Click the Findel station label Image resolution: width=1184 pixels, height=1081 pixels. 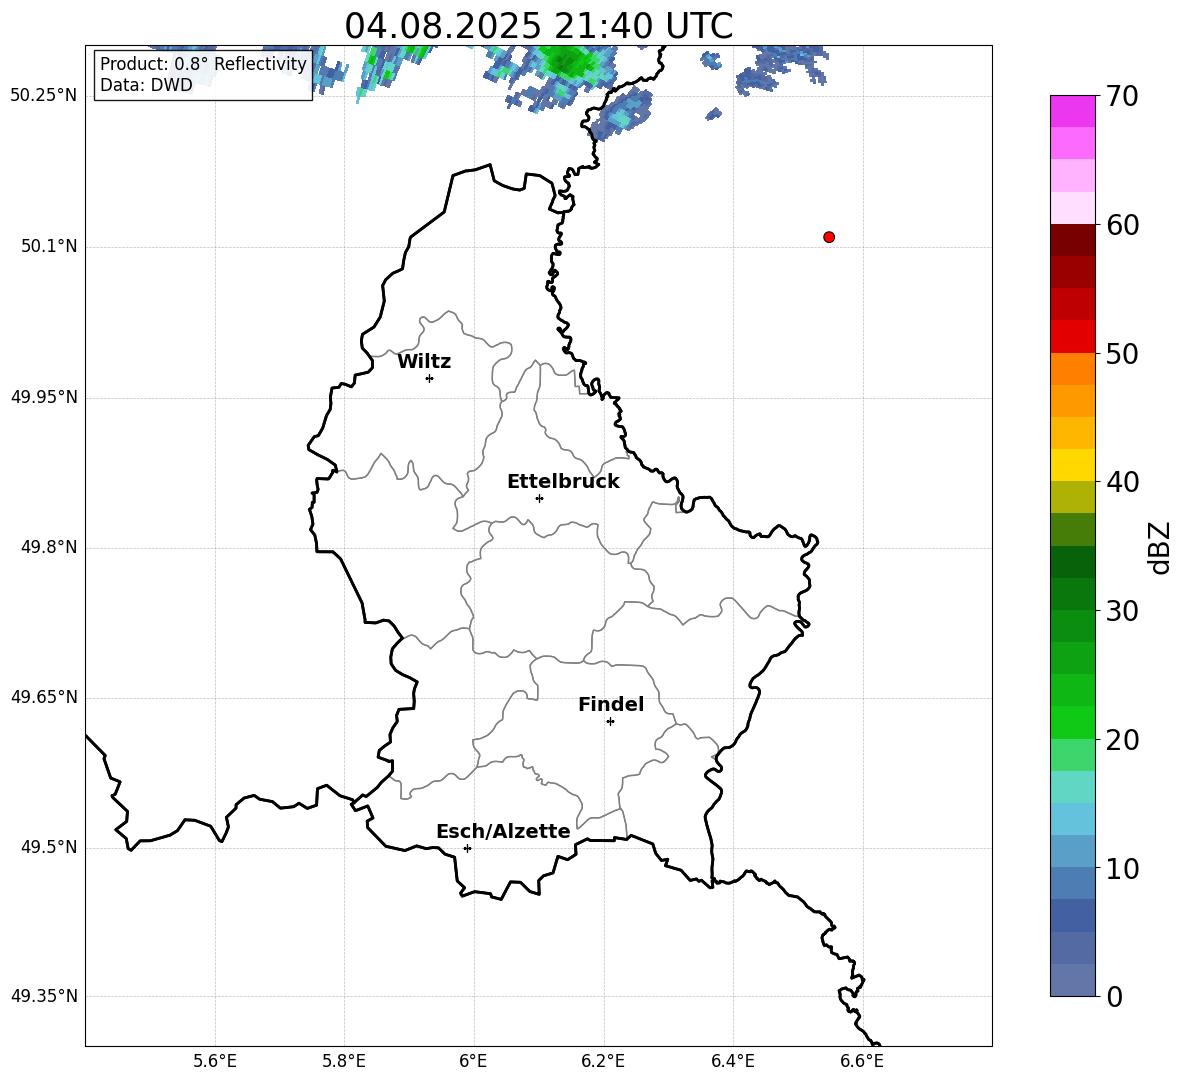(x=611, y=704)
